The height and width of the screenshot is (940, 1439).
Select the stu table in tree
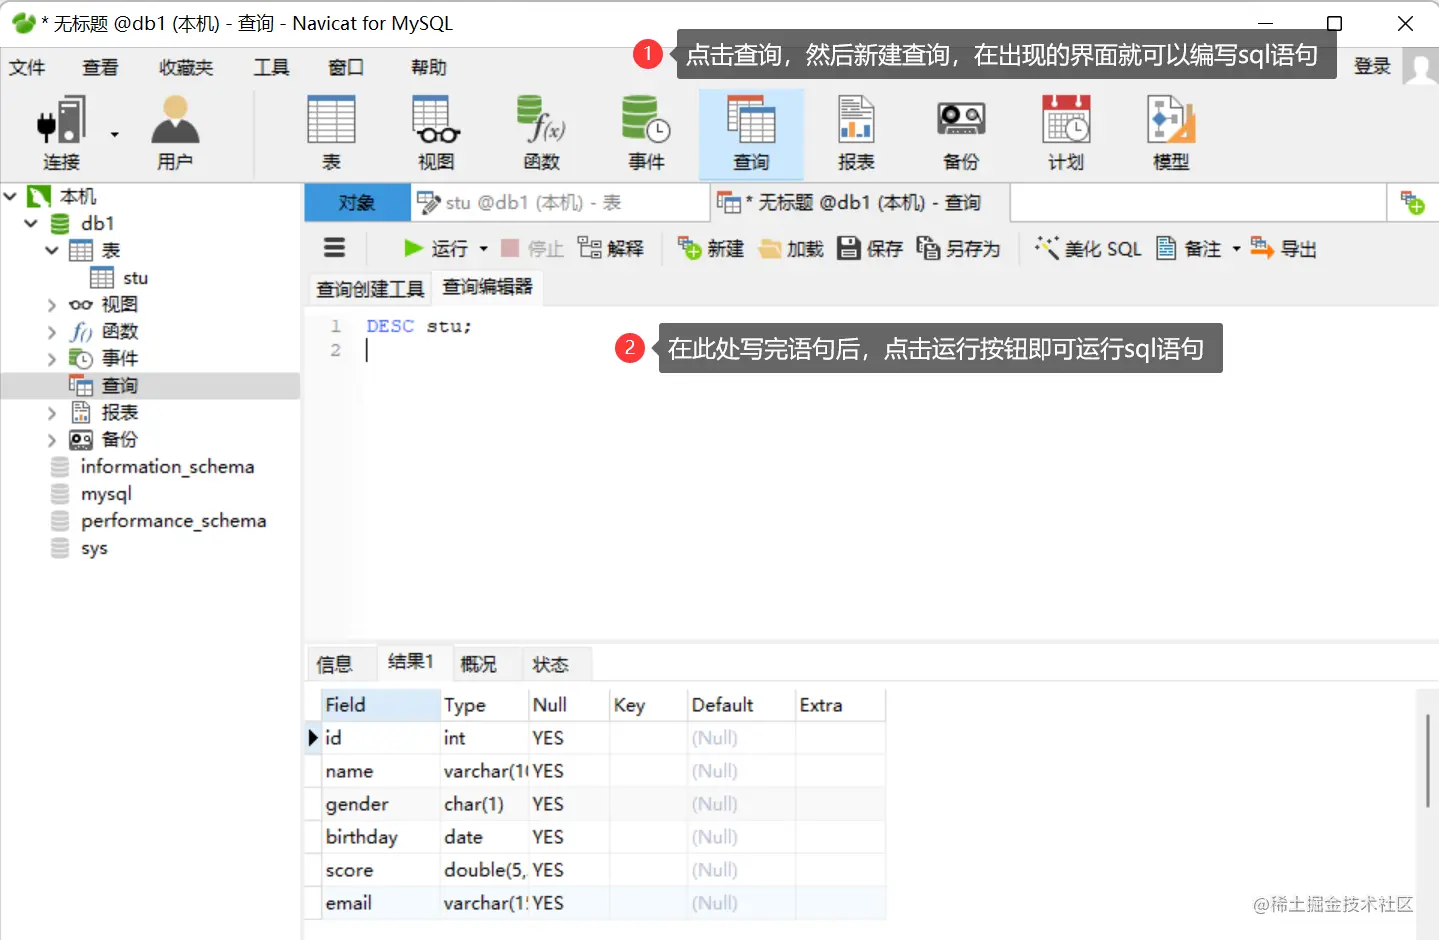click(x=120, y=277)
